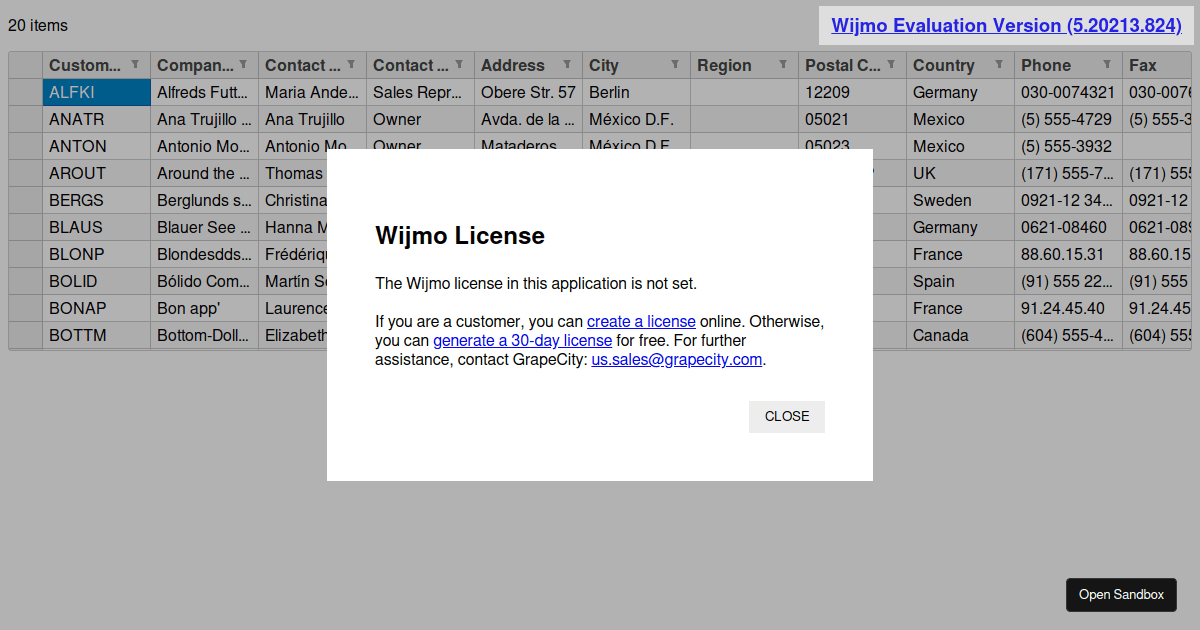Open the City column filter icon
Viewport: 1200px width, 630px height.
pos(675,64)
